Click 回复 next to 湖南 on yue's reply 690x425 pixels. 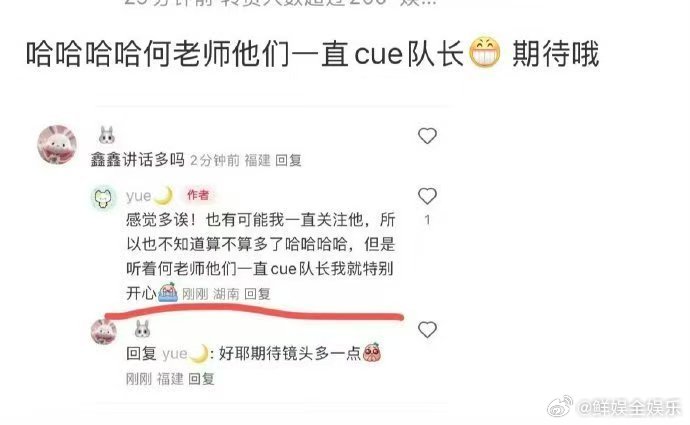click(257, 294)
